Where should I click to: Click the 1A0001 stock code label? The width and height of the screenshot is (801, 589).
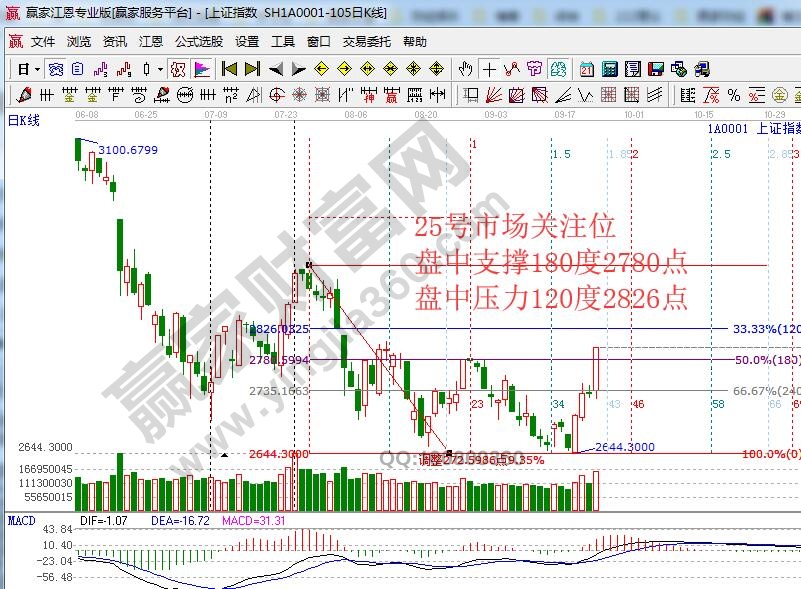pos(727,129)
